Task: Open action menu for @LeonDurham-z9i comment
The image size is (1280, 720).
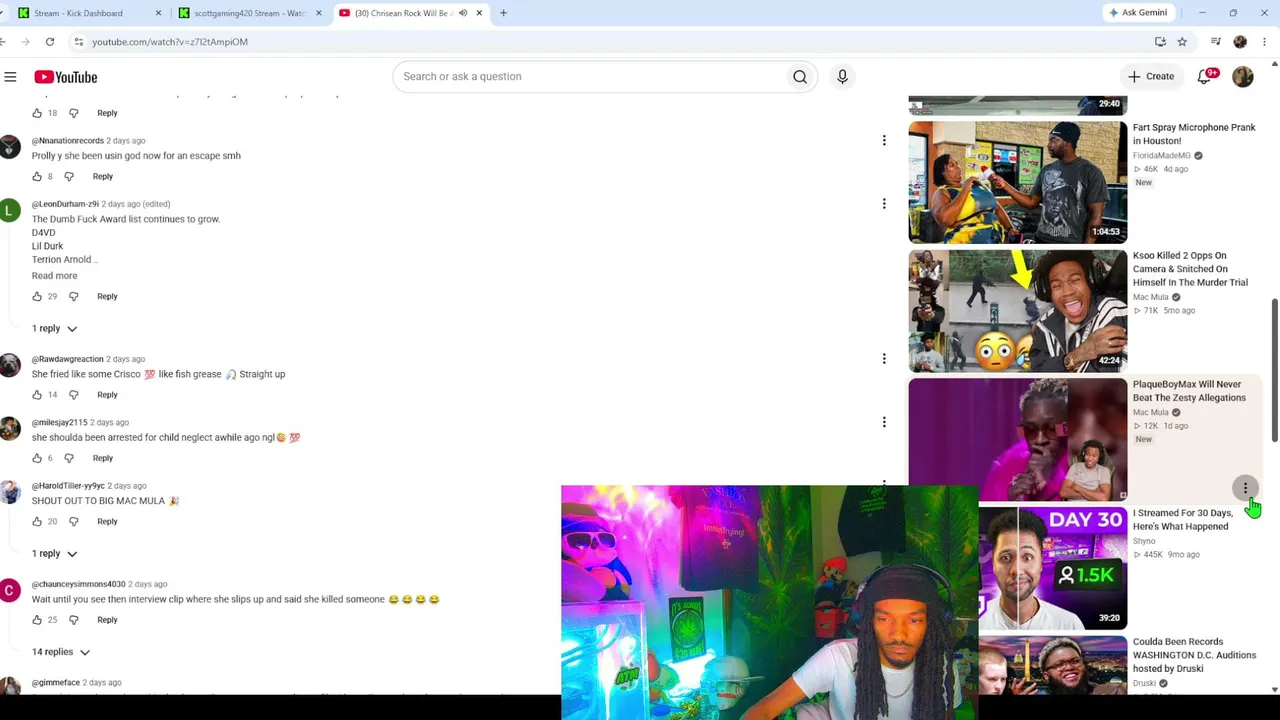Action: 884,204
